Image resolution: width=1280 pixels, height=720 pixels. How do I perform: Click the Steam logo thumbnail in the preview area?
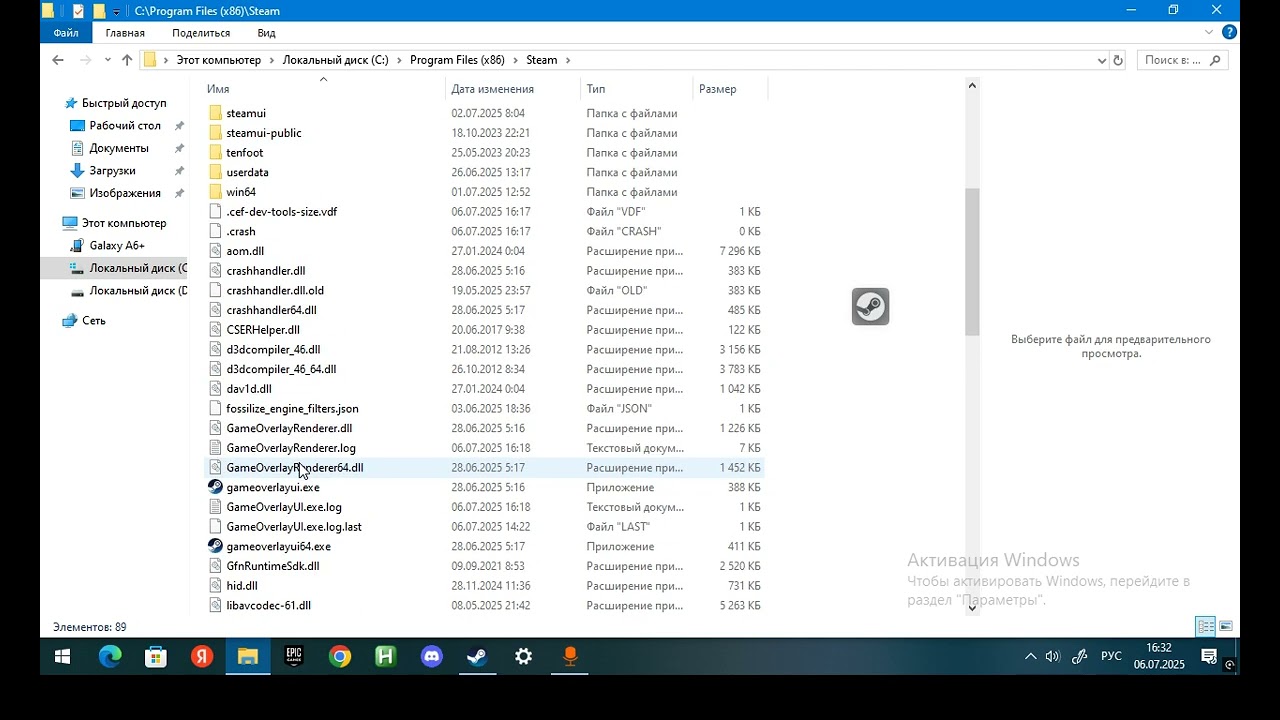(x=870, y=307)
